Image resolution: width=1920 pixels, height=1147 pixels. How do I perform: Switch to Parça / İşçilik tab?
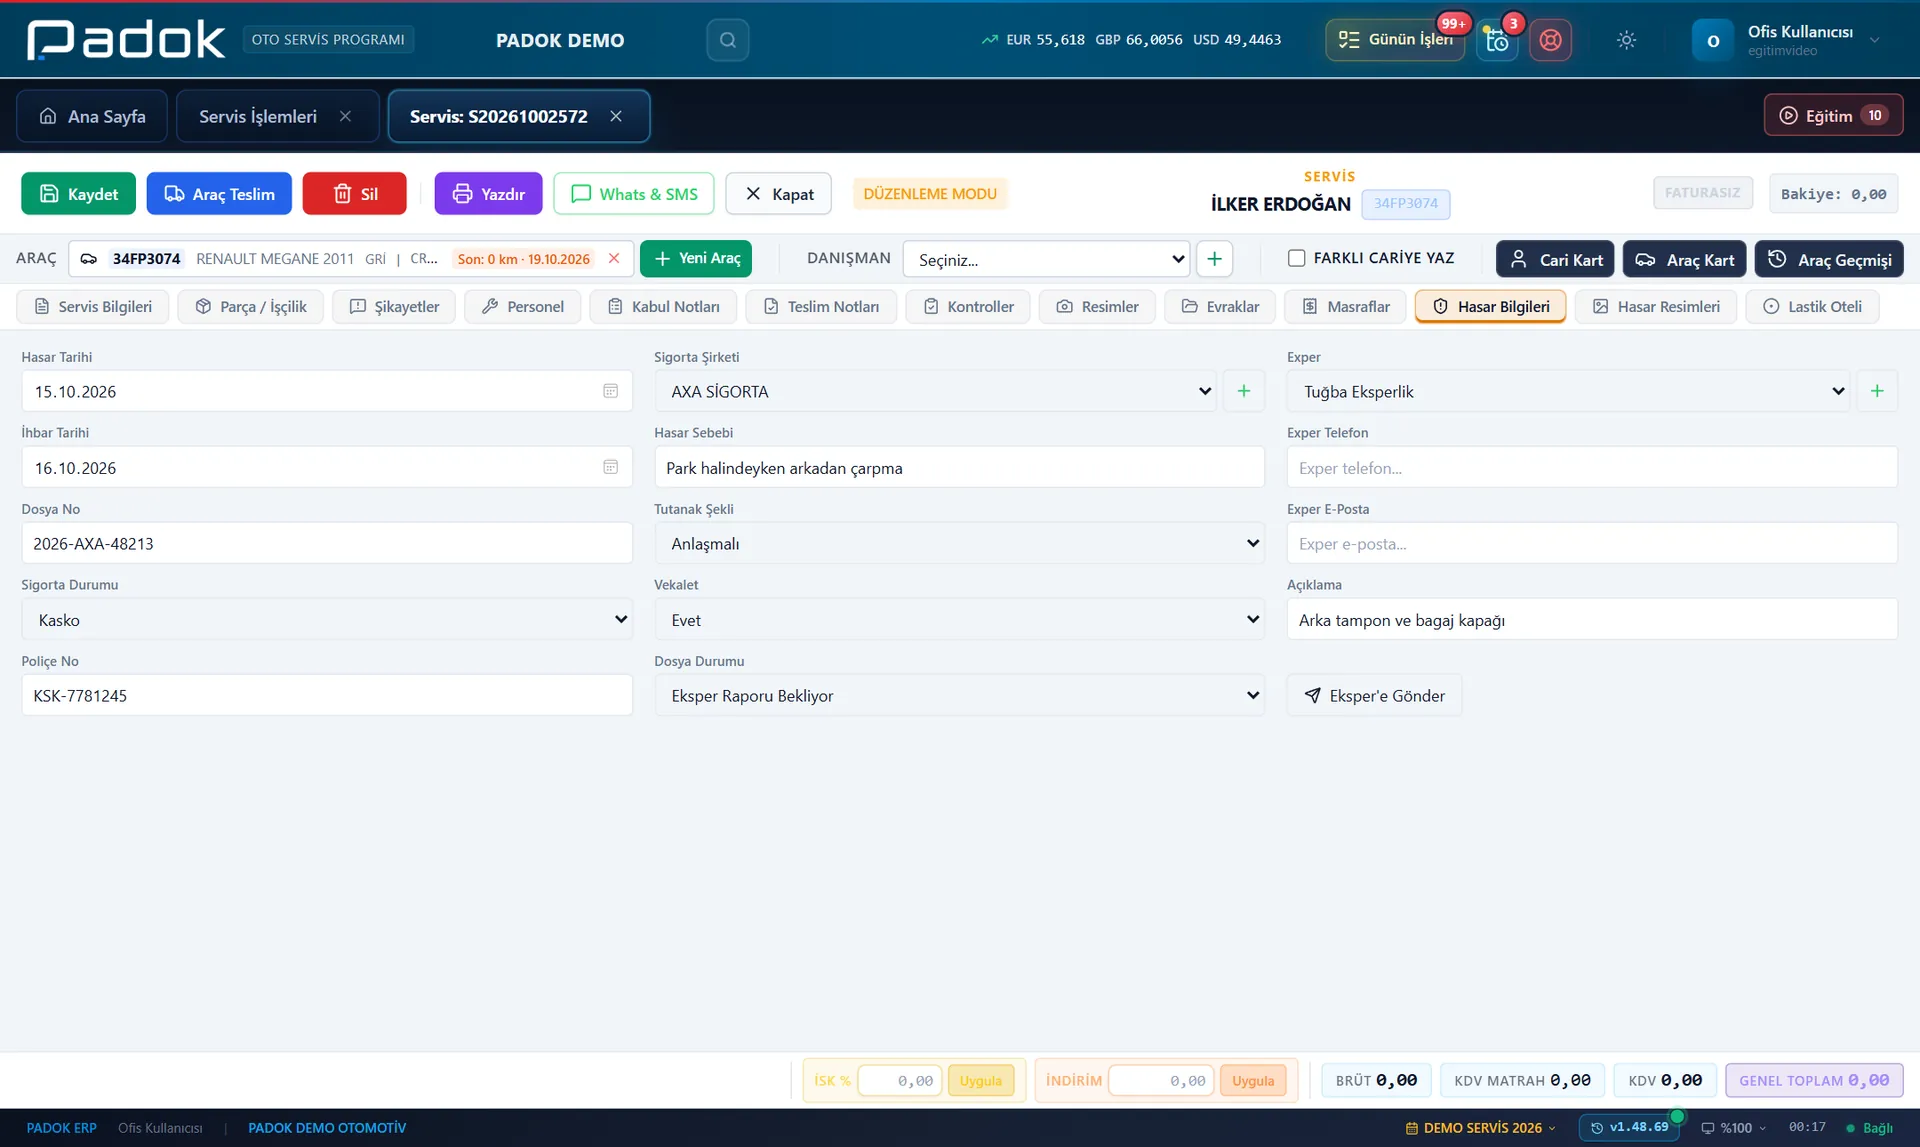point(250,306)
